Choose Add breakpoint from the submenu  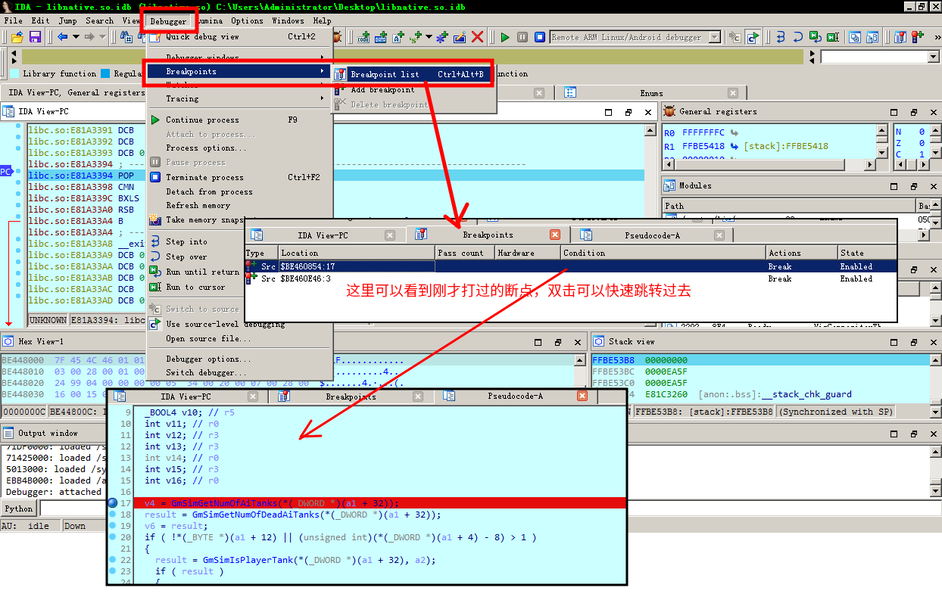point(412,89)
